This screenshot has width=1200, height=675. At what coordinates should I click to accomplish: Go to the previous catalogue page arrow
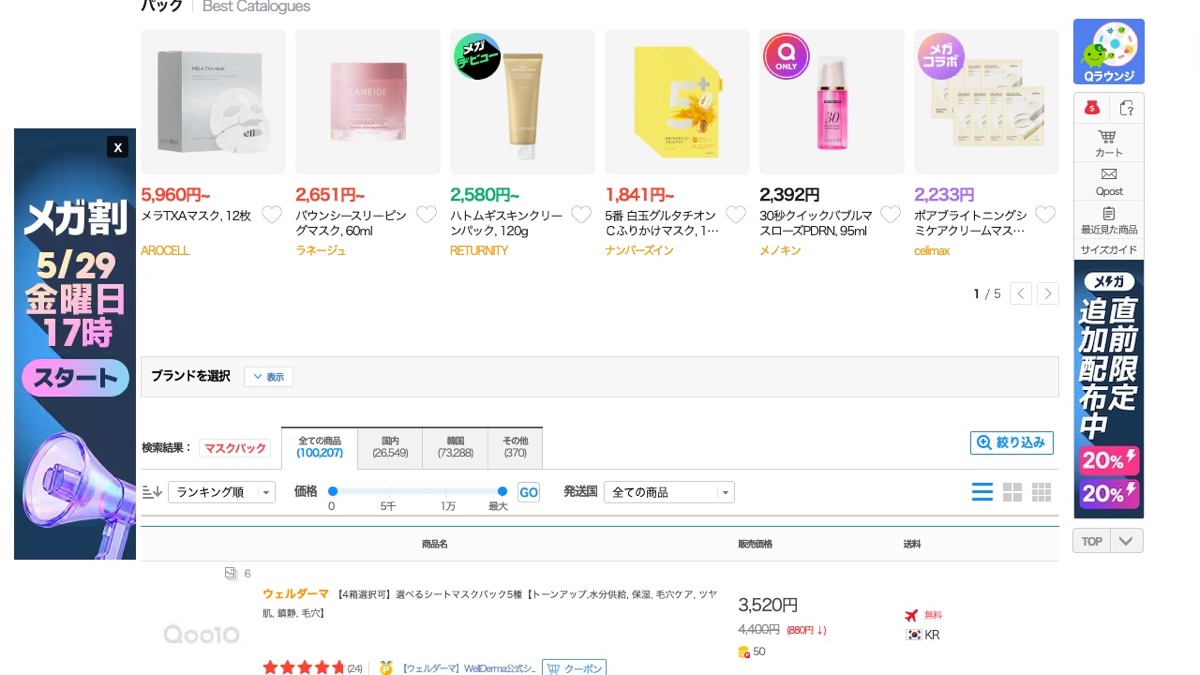[x=1020, y=293]
